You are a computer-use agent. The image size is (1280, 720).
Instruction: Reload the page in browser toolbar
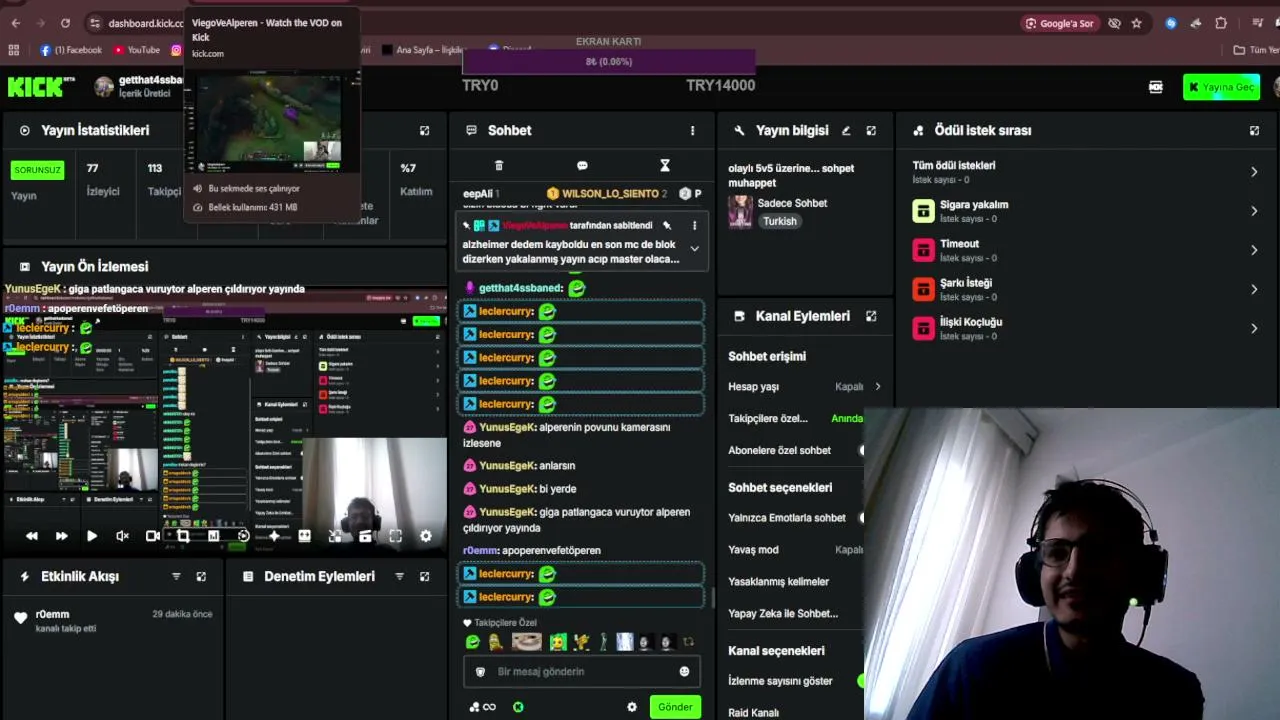pyautogui.click(x=65, y=23)
